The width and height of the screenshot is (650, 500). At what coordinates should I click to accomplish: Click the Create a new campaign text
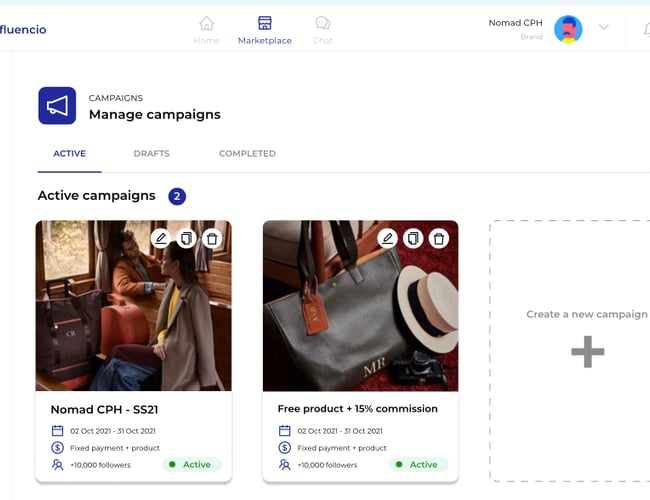587,314
